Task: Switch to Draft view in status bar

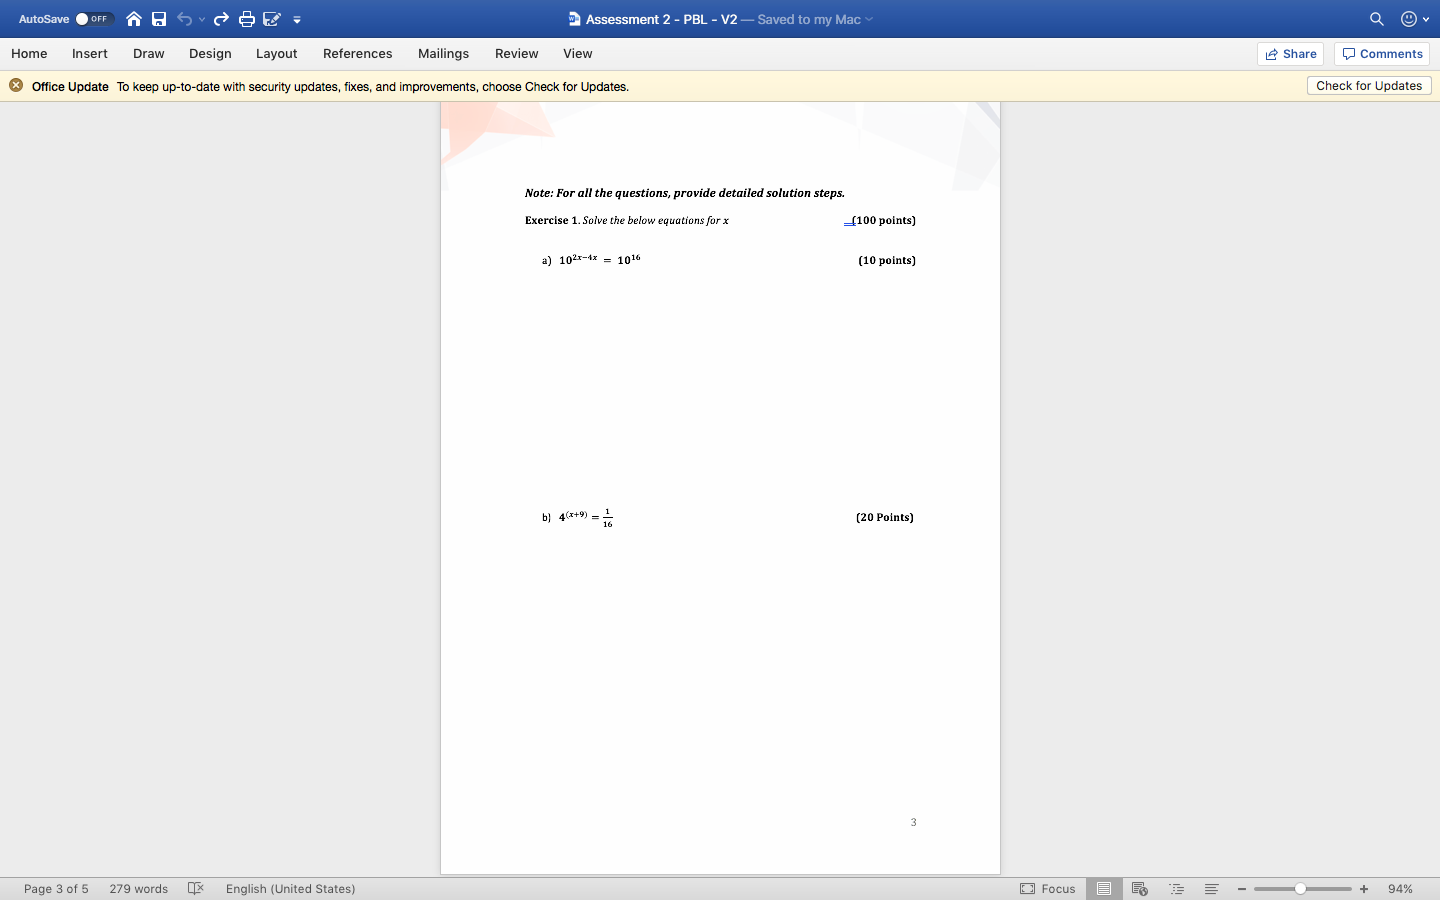Action: click(1211, 888)
